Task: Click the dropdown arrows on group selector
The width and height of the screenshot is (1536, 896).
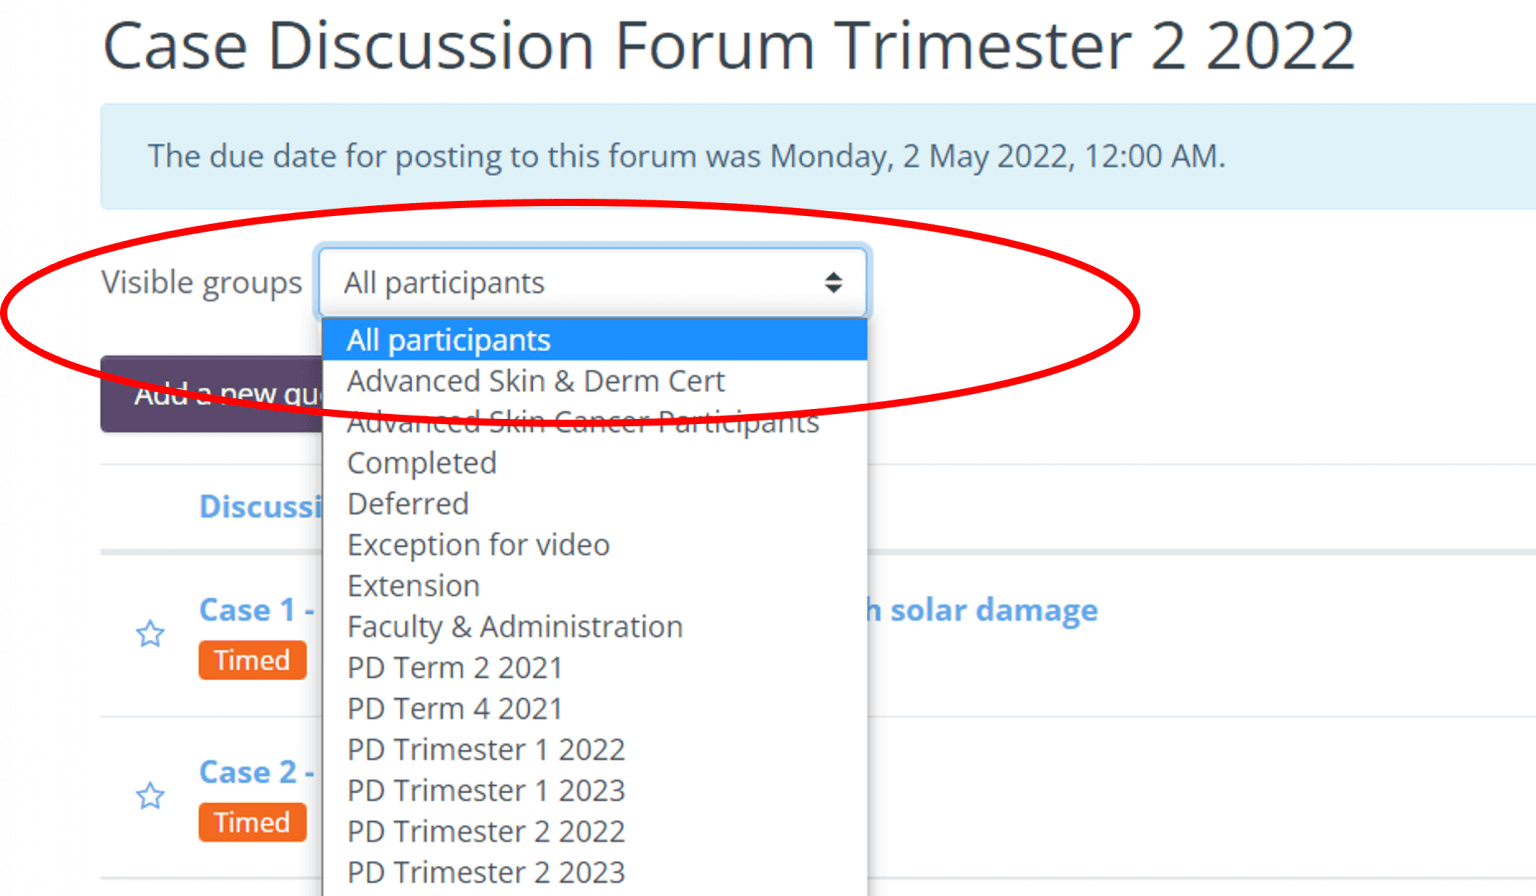Action: (833, 283)
